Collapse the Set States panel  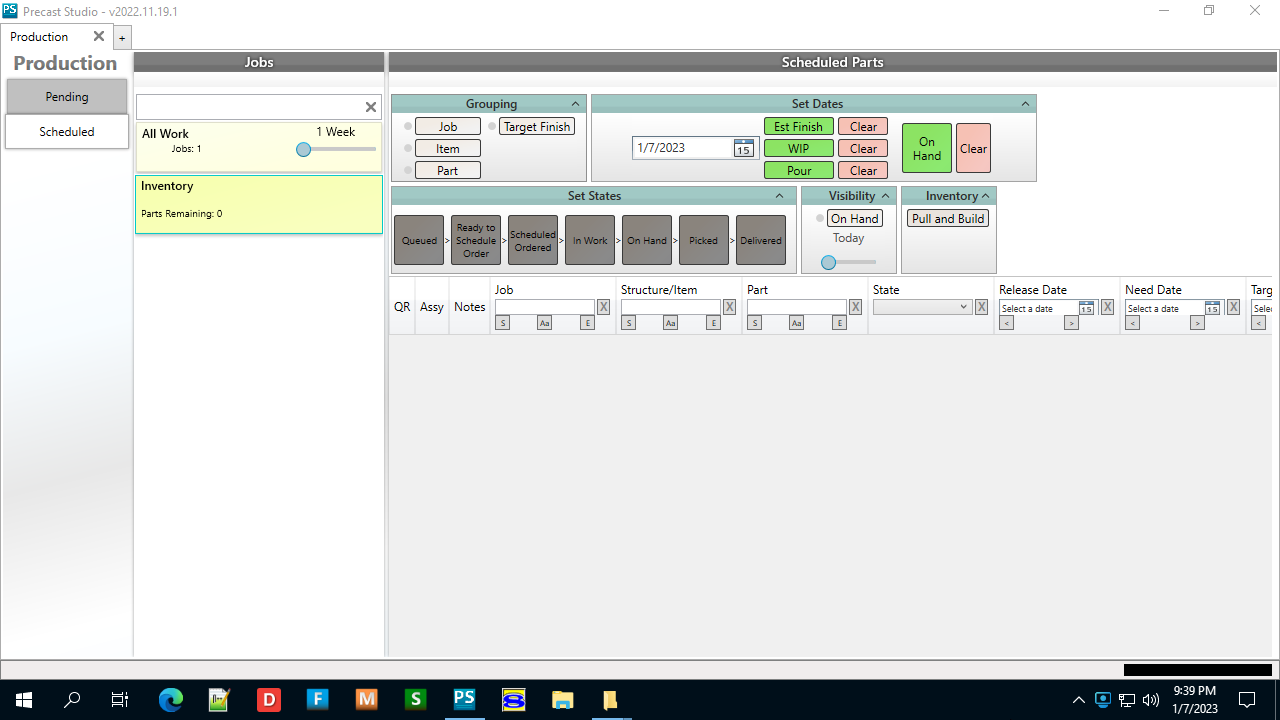pyautogui.click(x=779, y=196)
